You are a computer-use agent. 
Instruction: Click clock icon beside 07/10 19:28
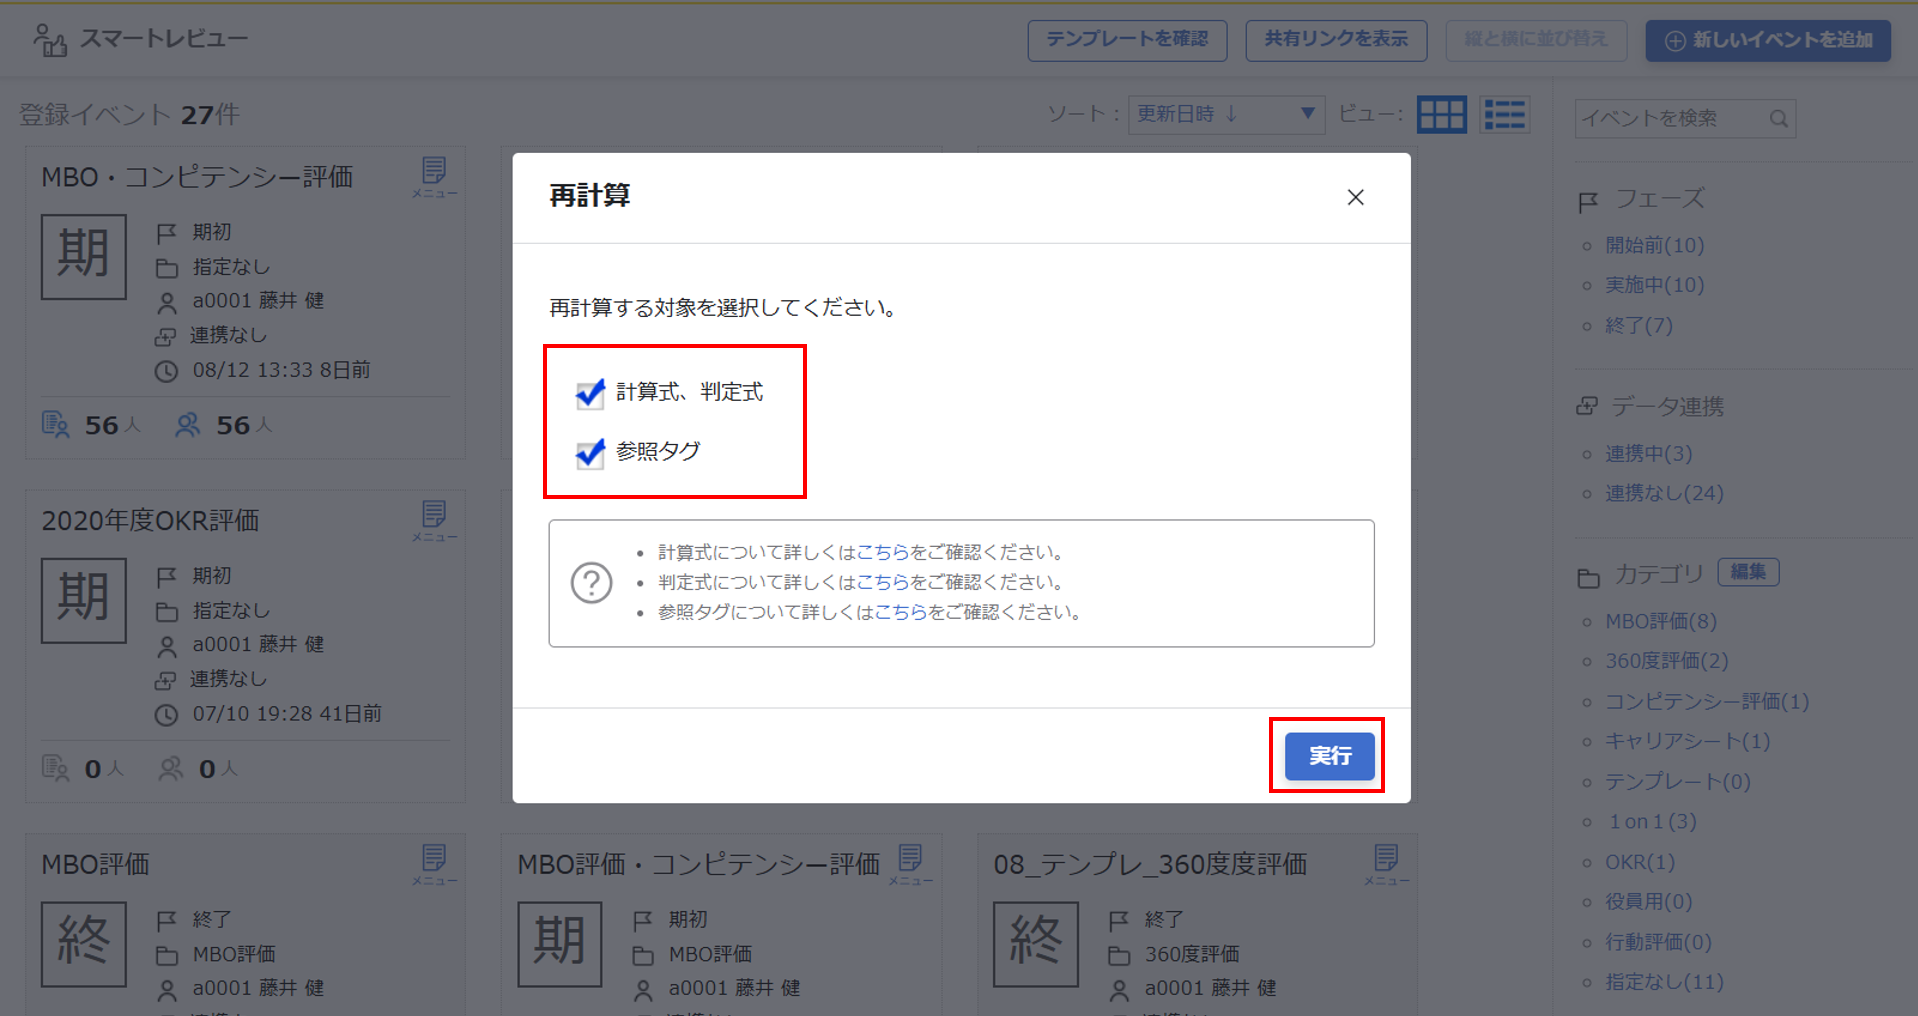coord(166,715)
